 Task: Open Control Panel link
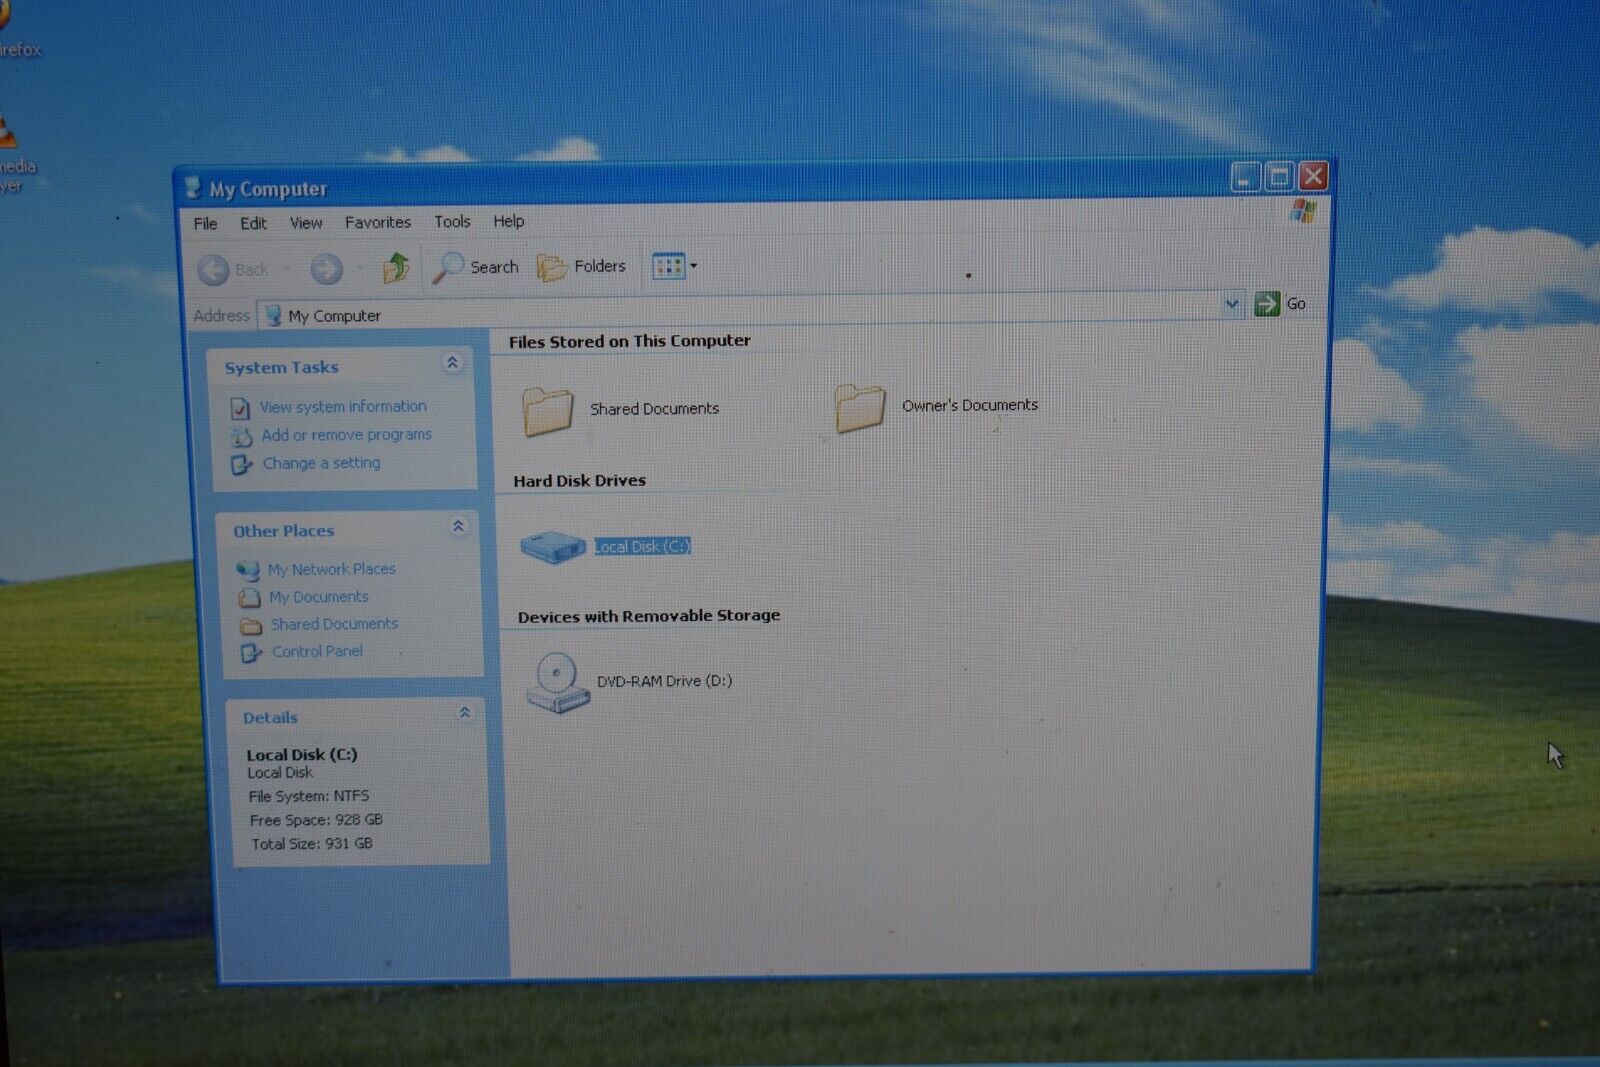coord(317,651)
